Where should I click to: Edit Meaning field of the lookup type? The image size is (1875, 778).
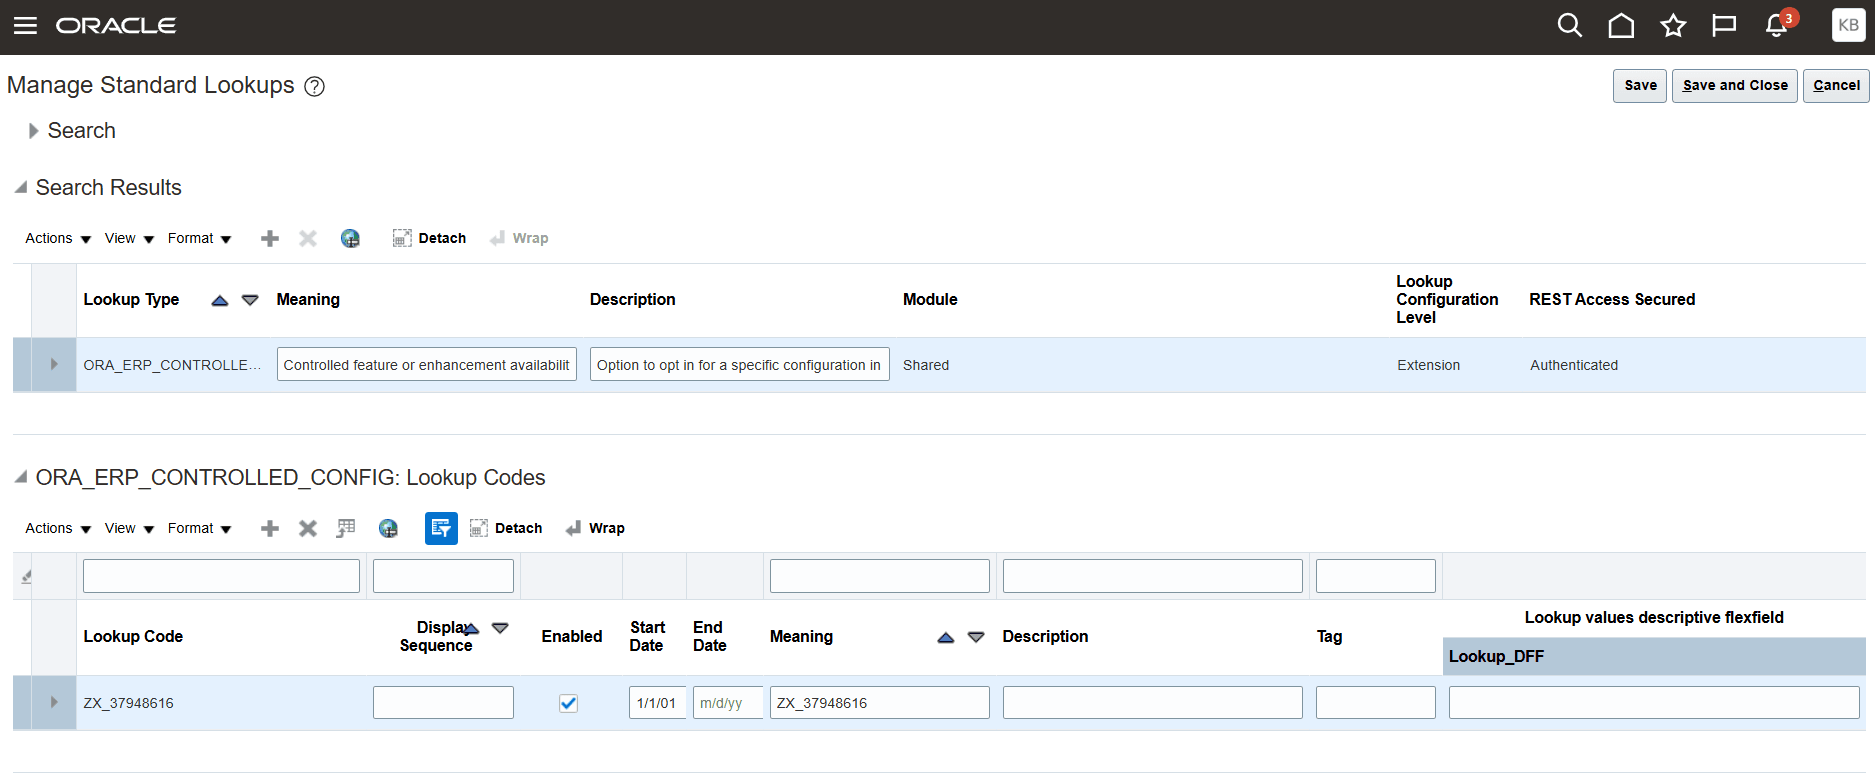tap(427, 364)
